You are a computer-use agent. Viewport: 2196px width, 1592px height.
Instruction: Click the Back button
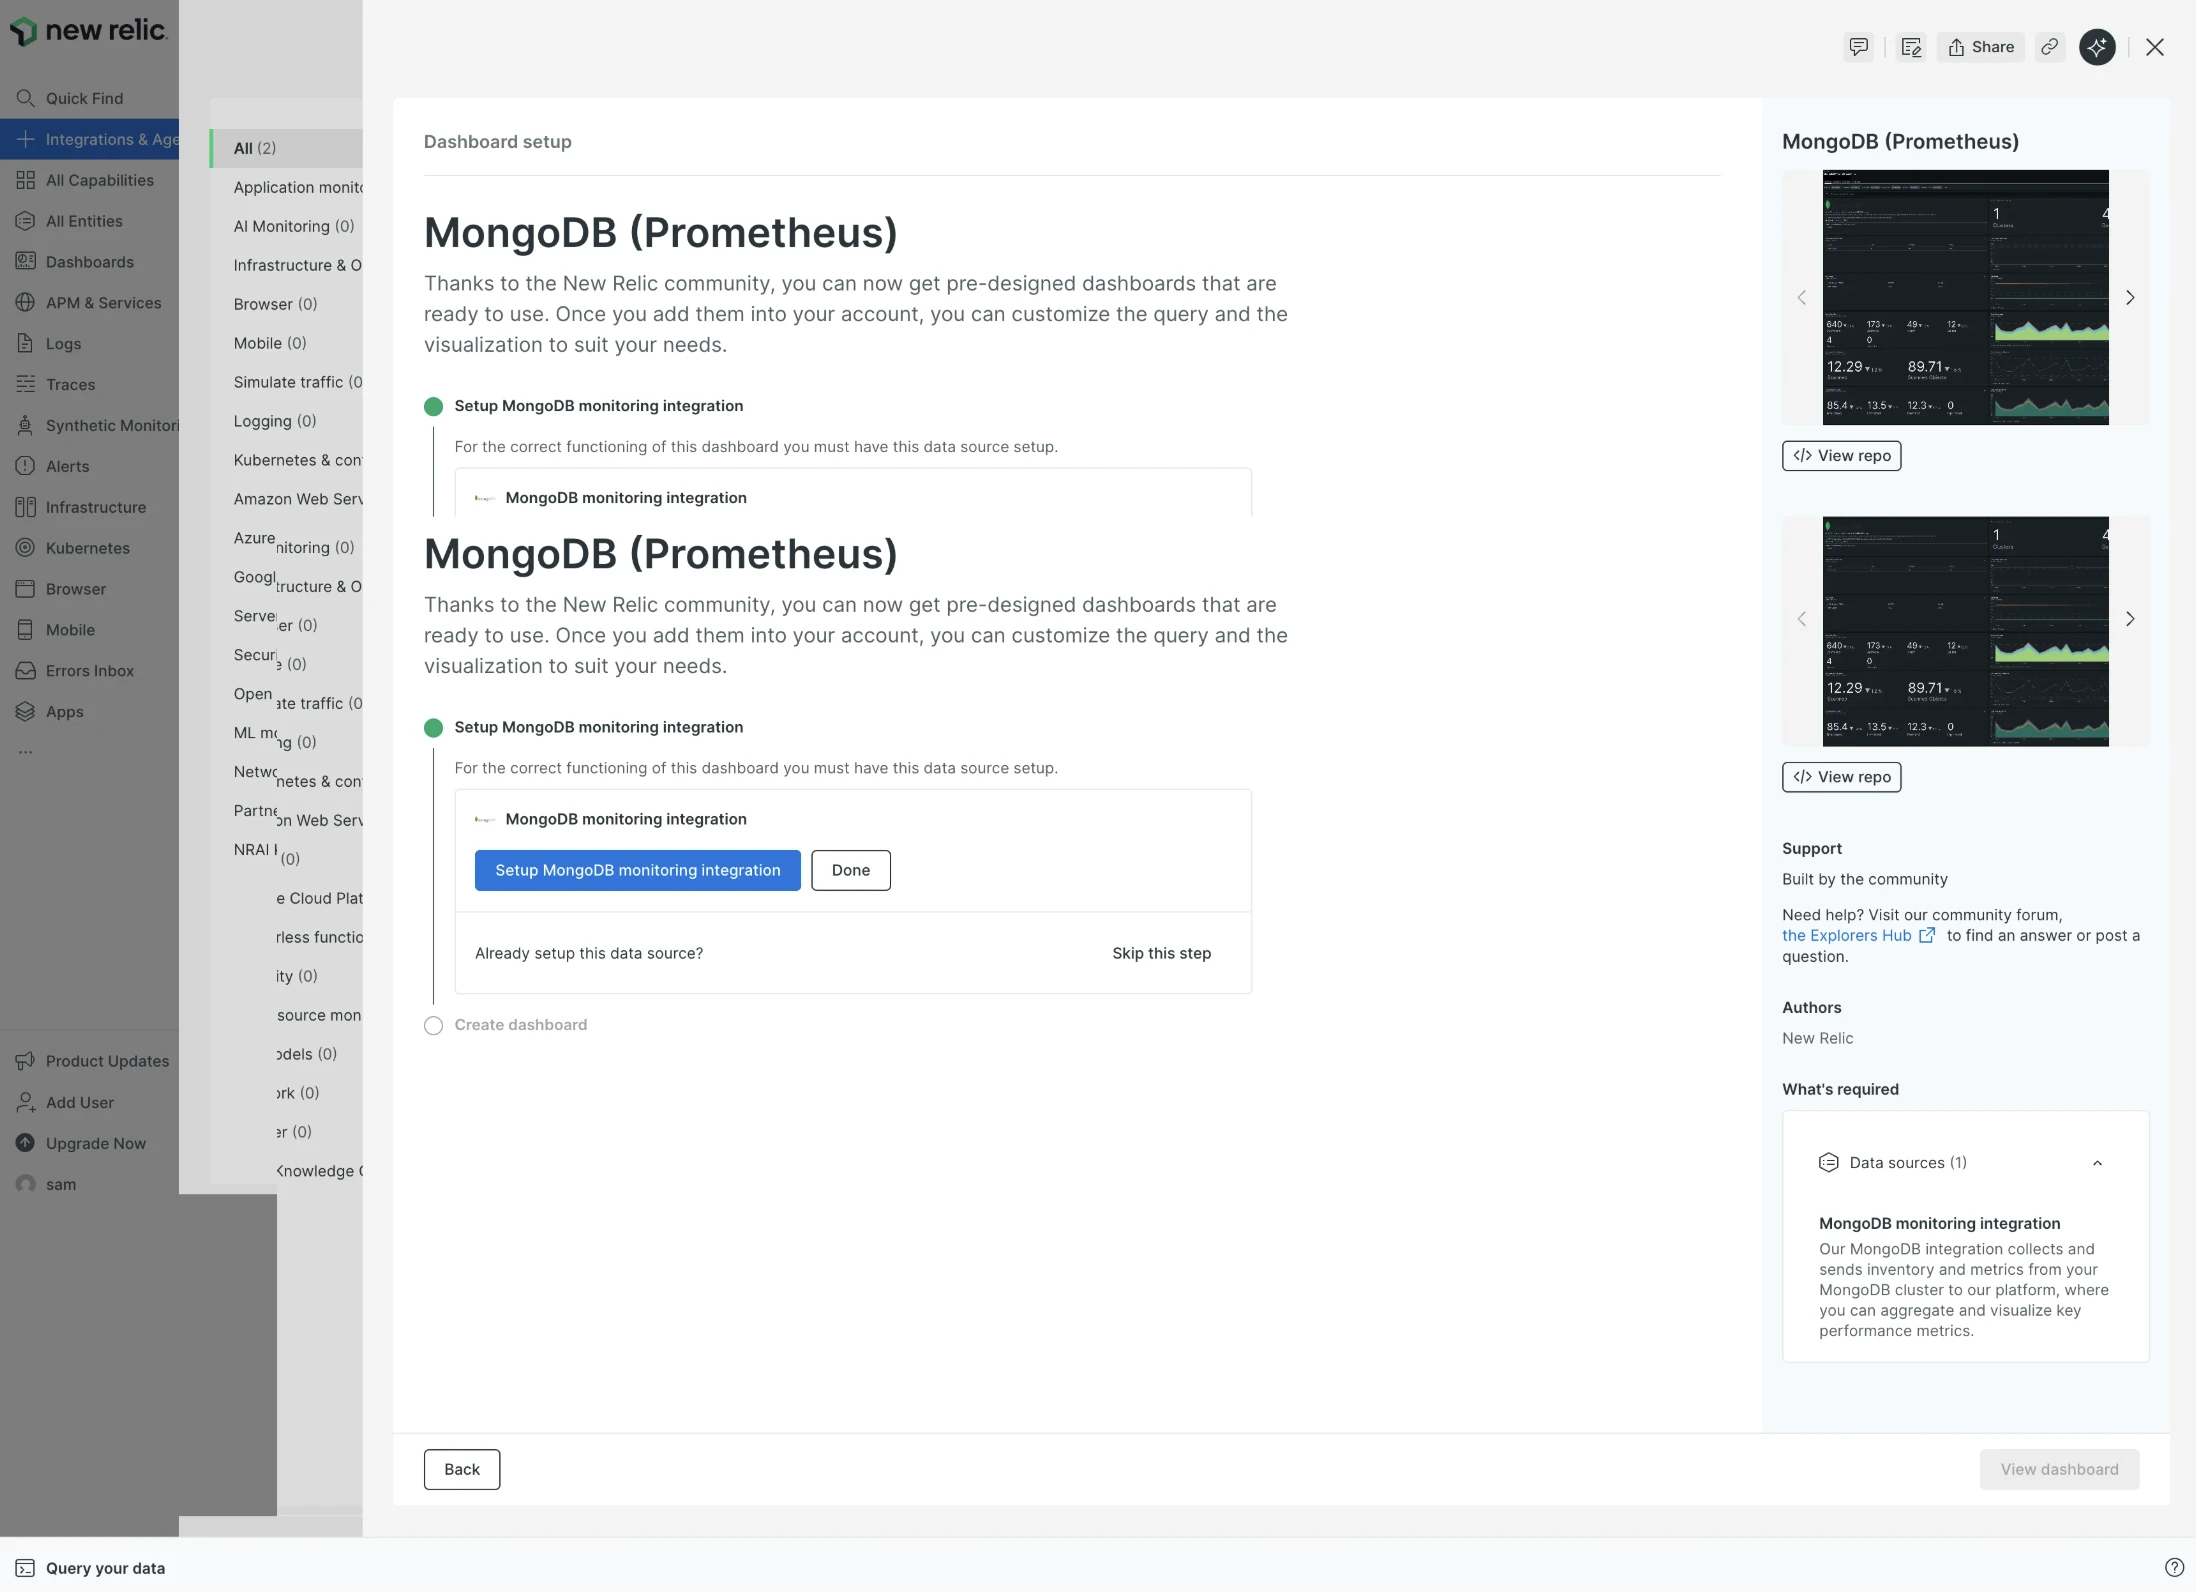(462, 1470)
